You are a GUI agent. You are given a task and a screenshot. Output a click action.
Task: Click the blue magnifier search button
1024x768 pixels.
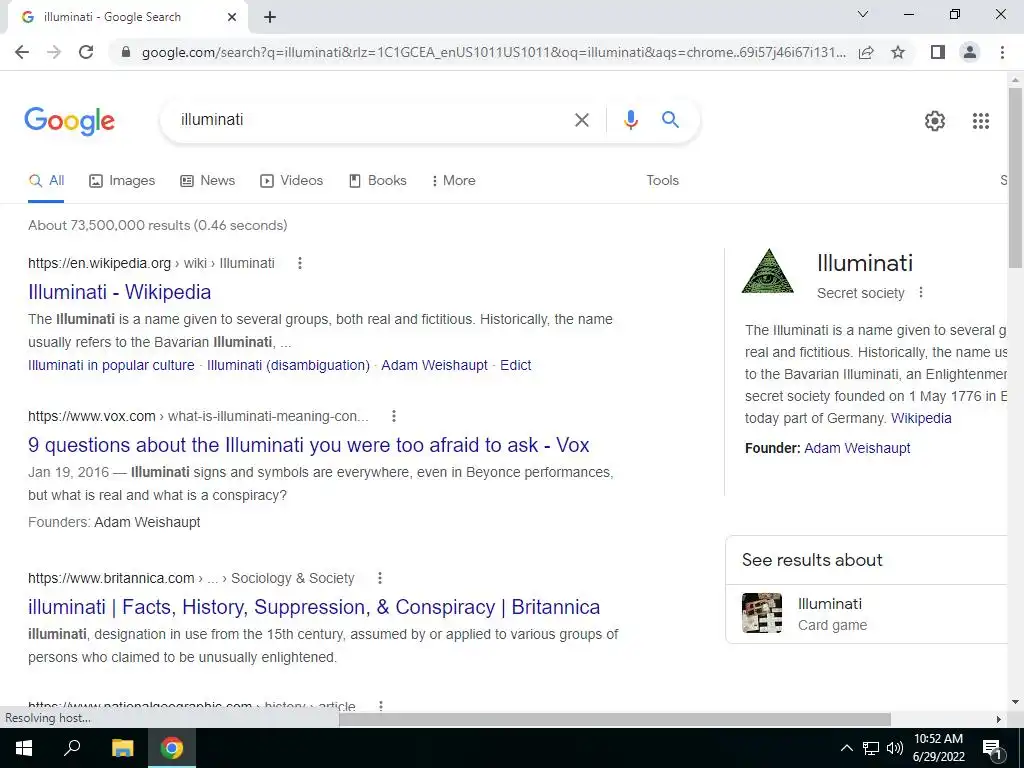(670, 120)
